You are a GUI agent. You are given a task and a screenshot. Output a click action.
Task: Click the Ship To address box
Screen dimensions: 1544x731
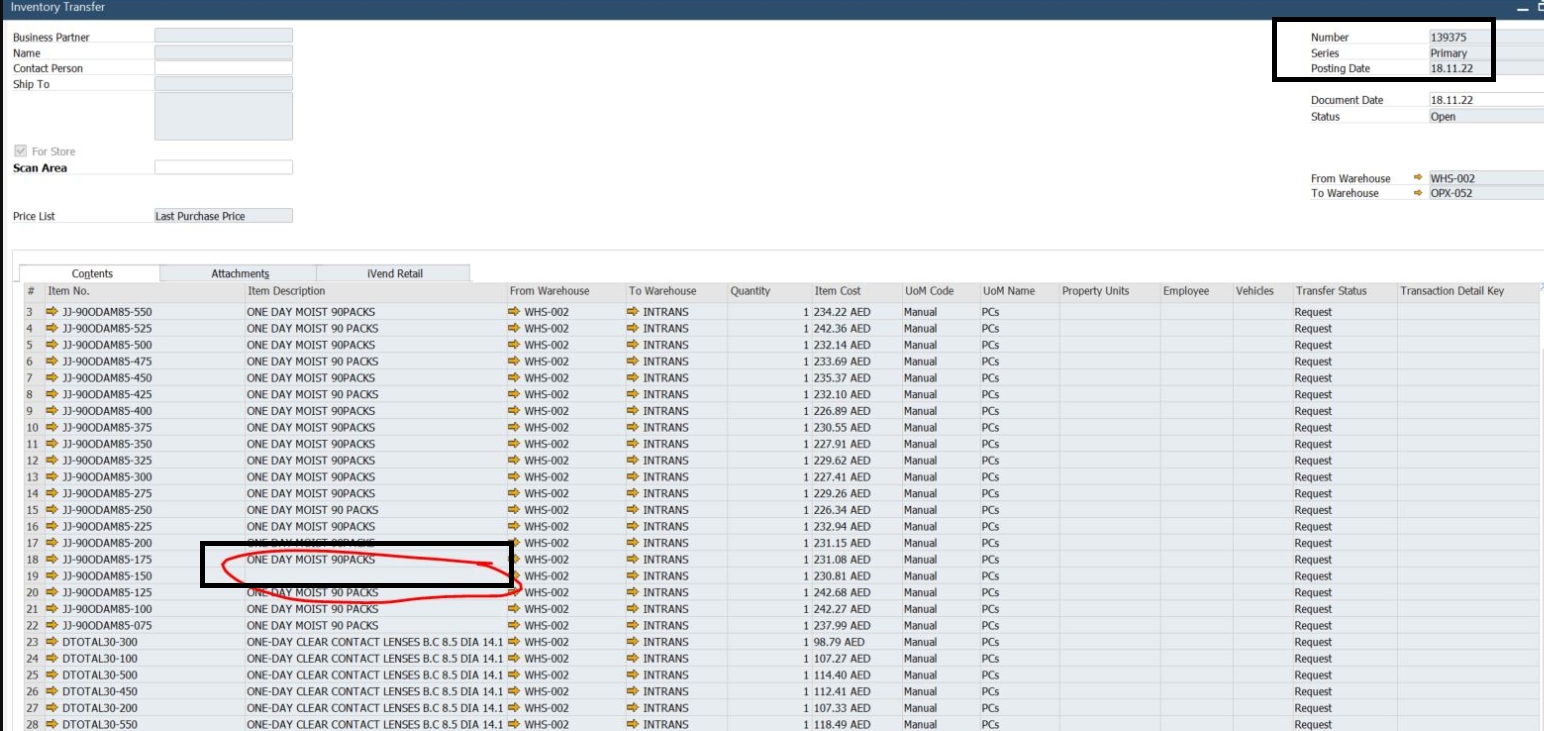tap(224, 116)
